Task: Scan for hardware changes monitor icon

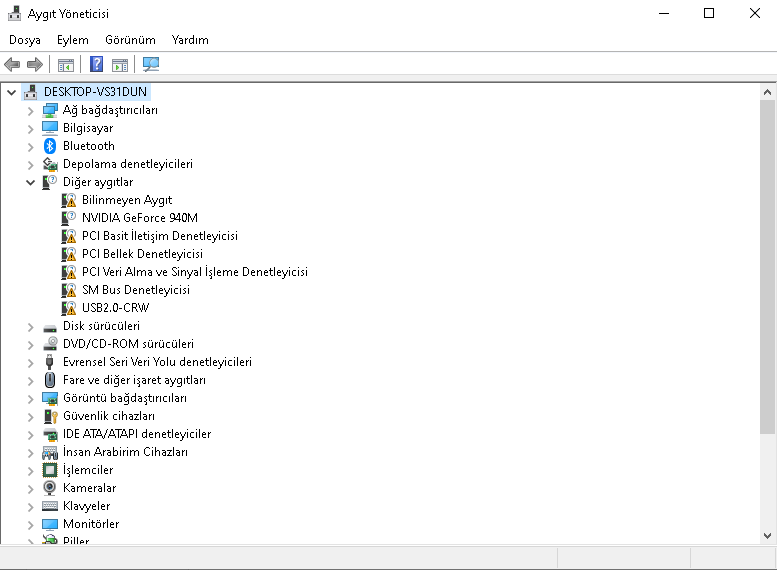Action: pyautogui.click(x=151, y=64)
